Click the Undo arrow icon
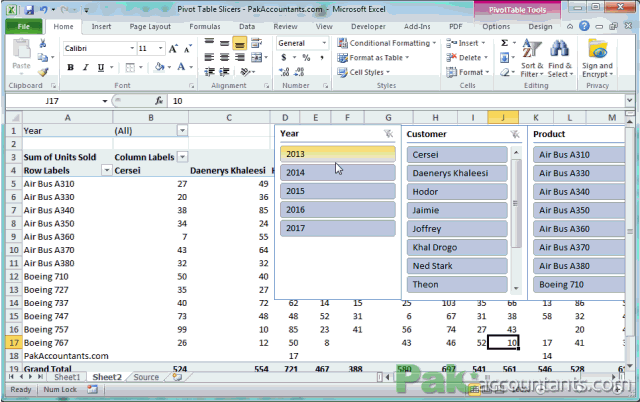This screenshot has width=640, height=402. pos(43,9)
